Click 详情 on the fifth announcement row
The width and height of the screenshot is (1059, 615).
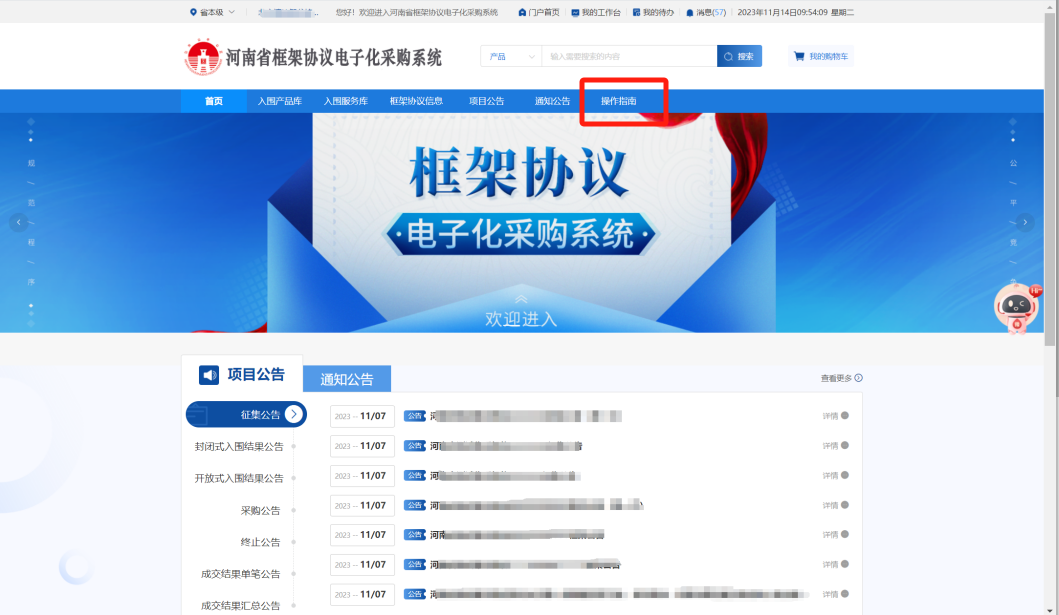point(835,535)
